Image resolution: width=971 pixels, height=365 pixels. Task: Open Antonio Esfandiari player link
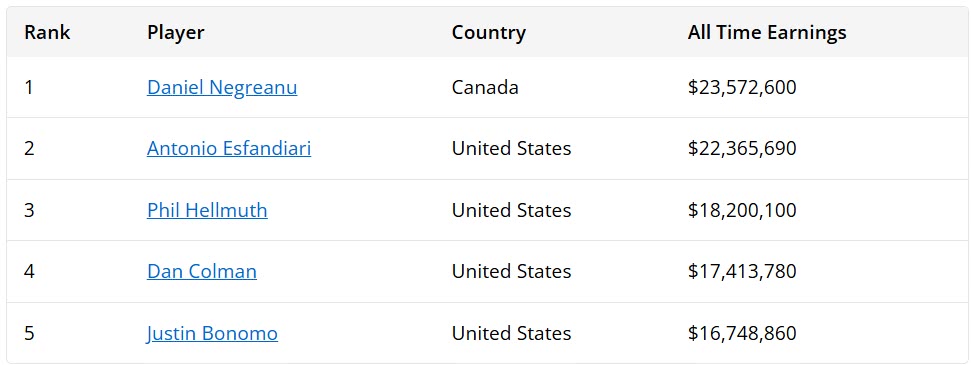tap(229, 149)
